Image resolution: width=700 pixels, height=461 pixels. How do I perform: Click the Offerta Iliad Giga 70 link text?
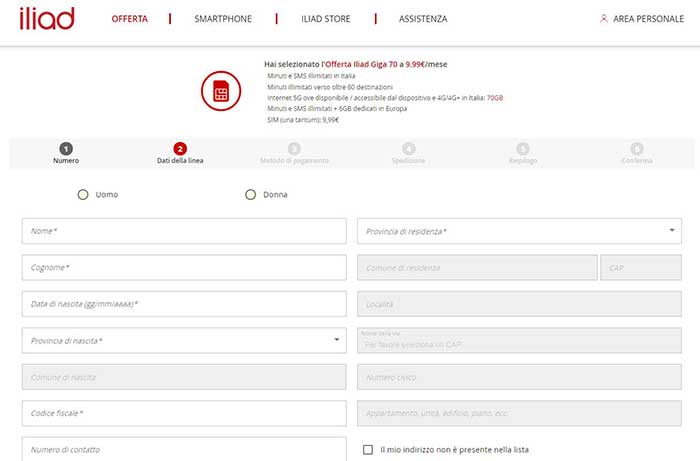(361, 64)
